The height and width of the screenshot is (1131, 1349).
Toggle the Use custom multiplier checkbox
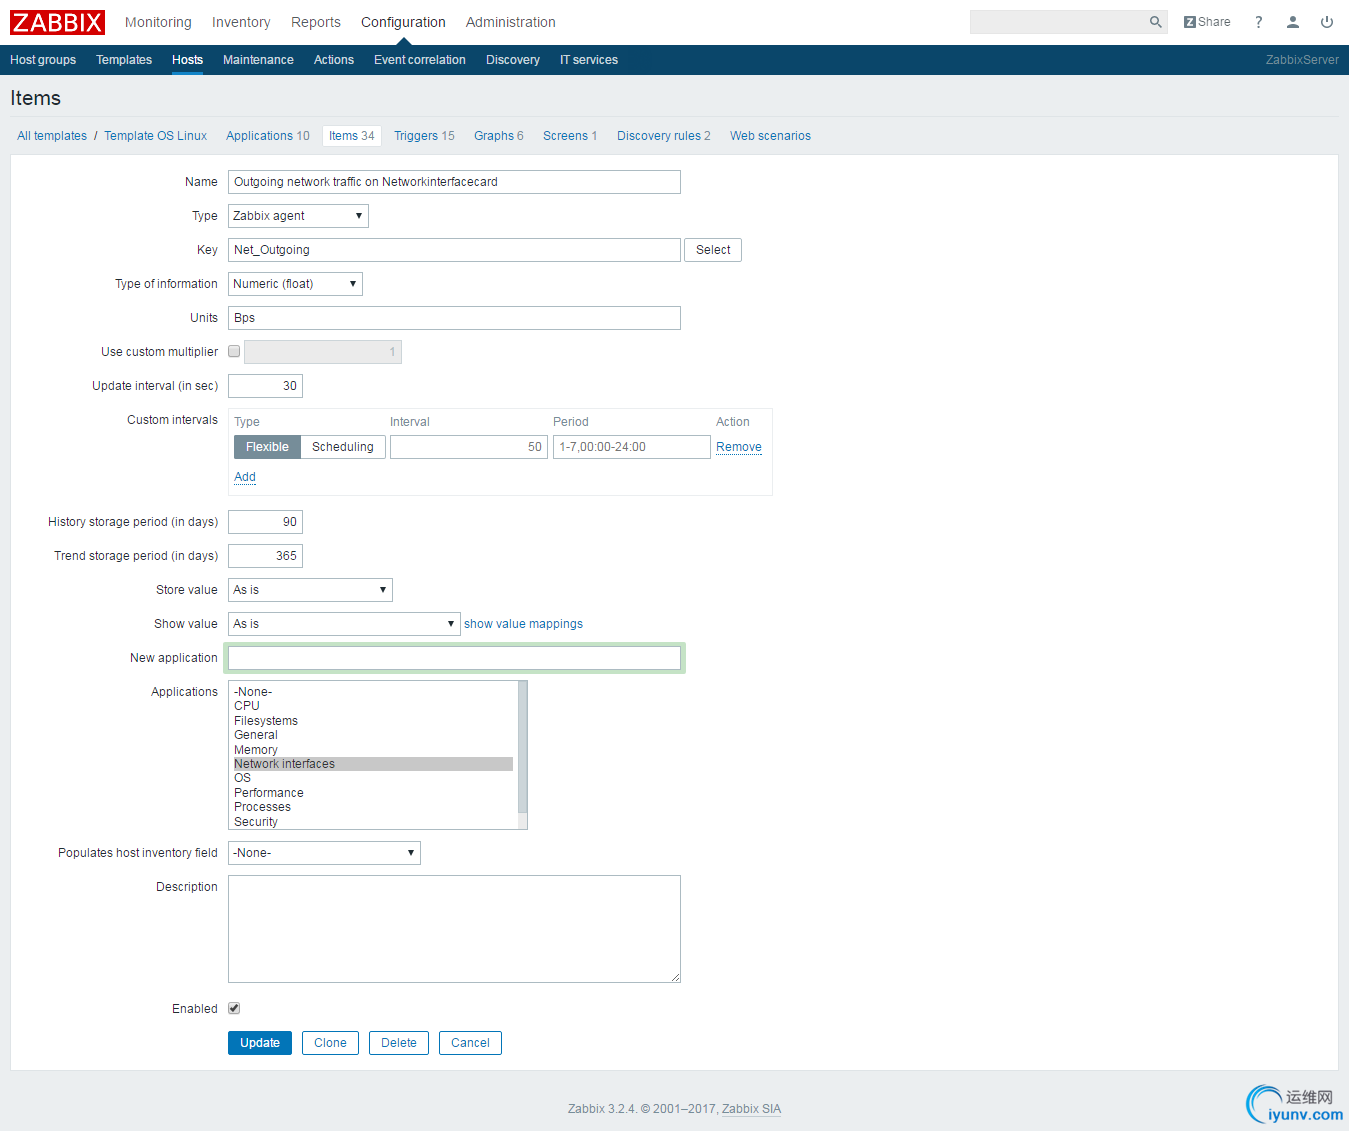point(234,352)
